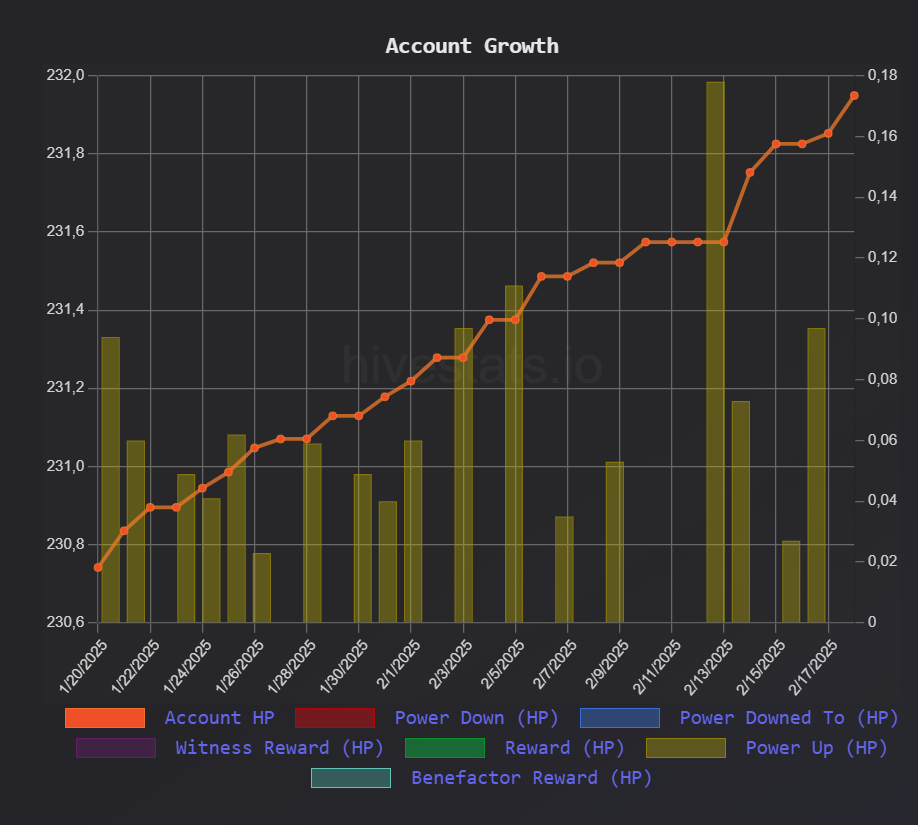
Task: Toggle the Power Down (HP) red swatch
Action: pos(335,718)
